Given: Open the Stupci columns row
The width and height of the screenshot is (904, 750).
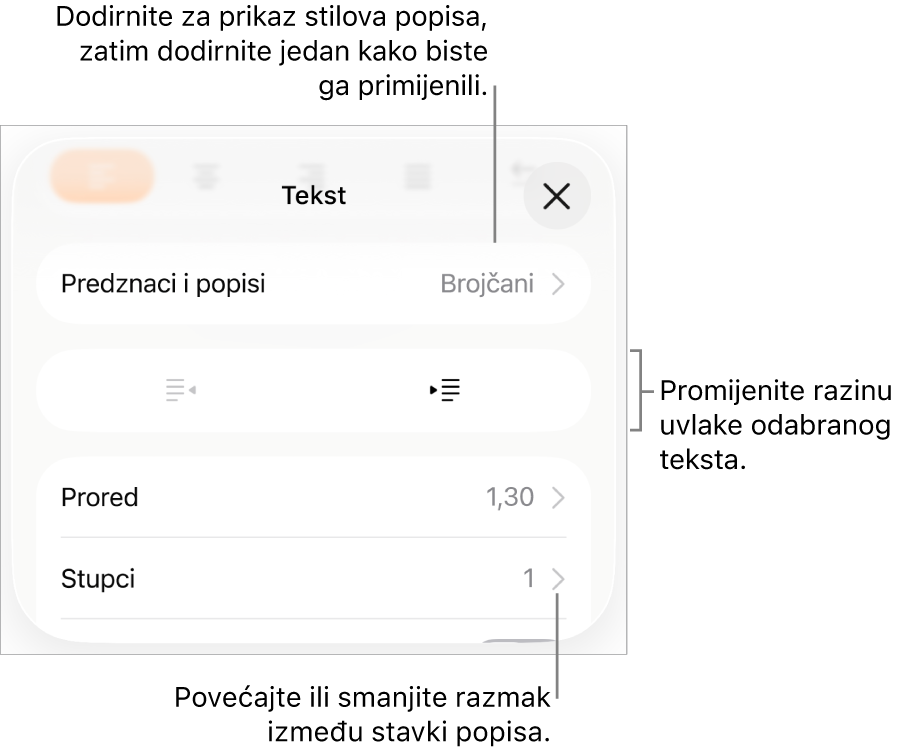Looking at the screenshot, I should (x=314, y=579).
